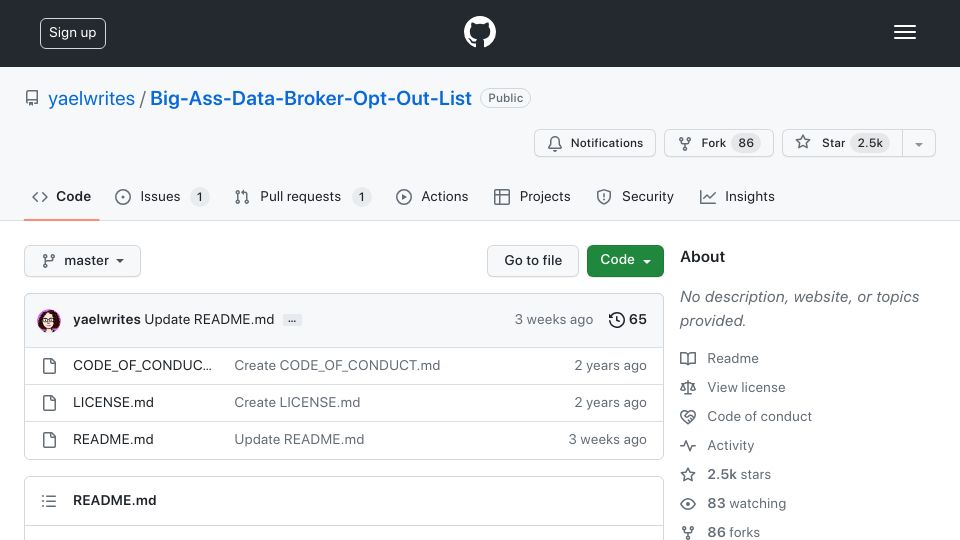Switch to the Issues tab
960x540 pixels.
162,197
